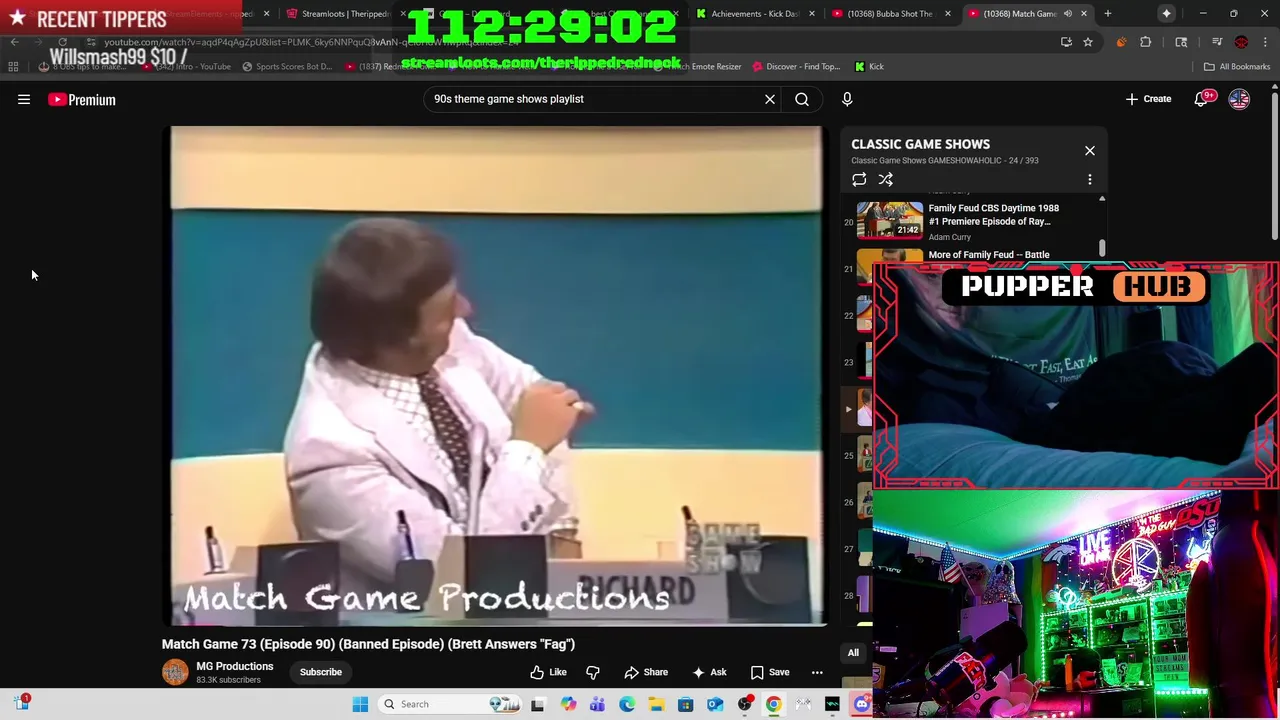Click the playlist panel scrollbar
Screen dimensions: 1280x720
point(1102,247)
